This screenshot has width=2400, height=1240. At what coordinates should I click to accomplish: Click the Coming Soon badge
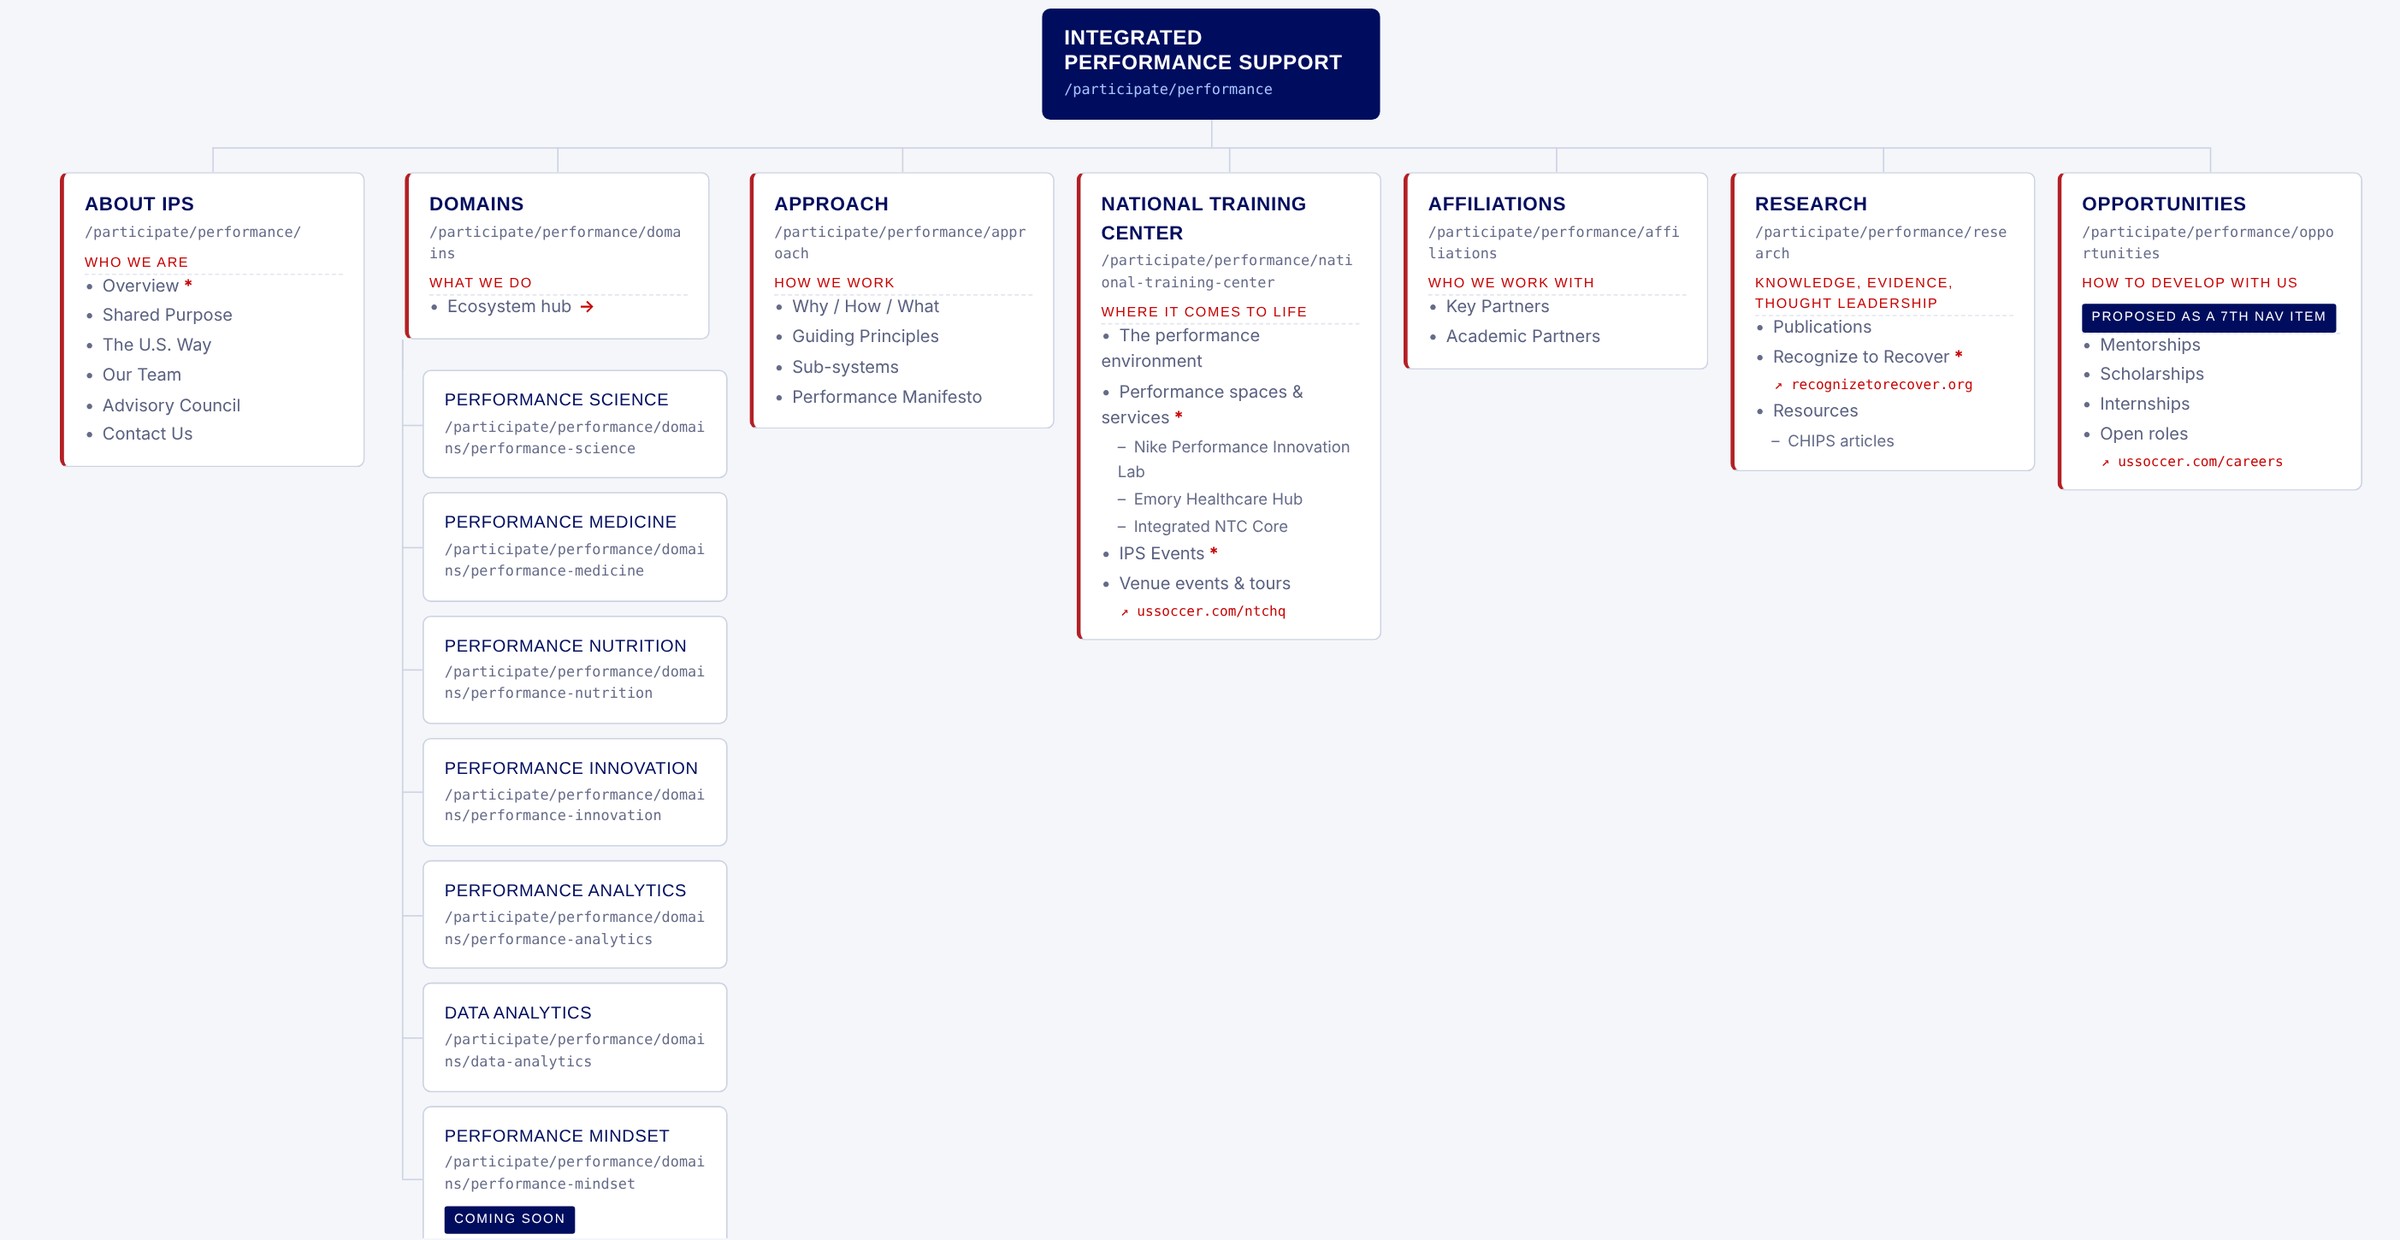coord(510,1219)
